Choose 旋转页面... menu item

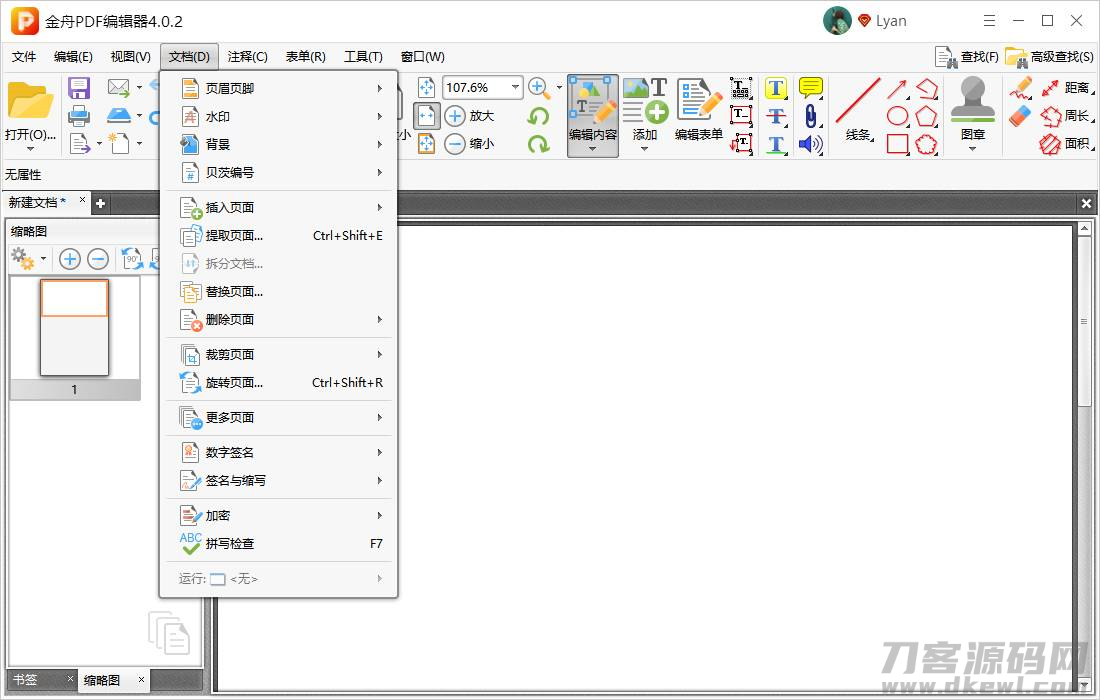click(279, 383)
